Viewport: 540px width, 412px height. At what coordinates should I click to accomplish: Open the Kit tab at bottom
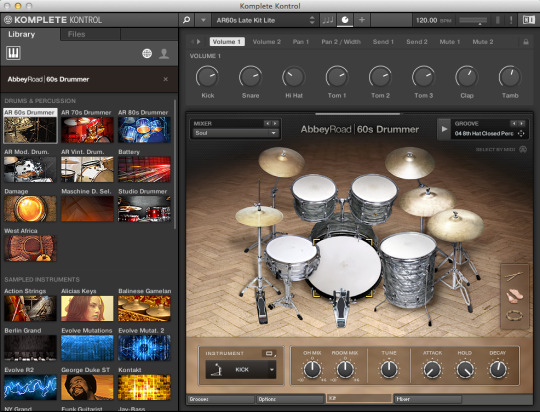pos(359,399)
